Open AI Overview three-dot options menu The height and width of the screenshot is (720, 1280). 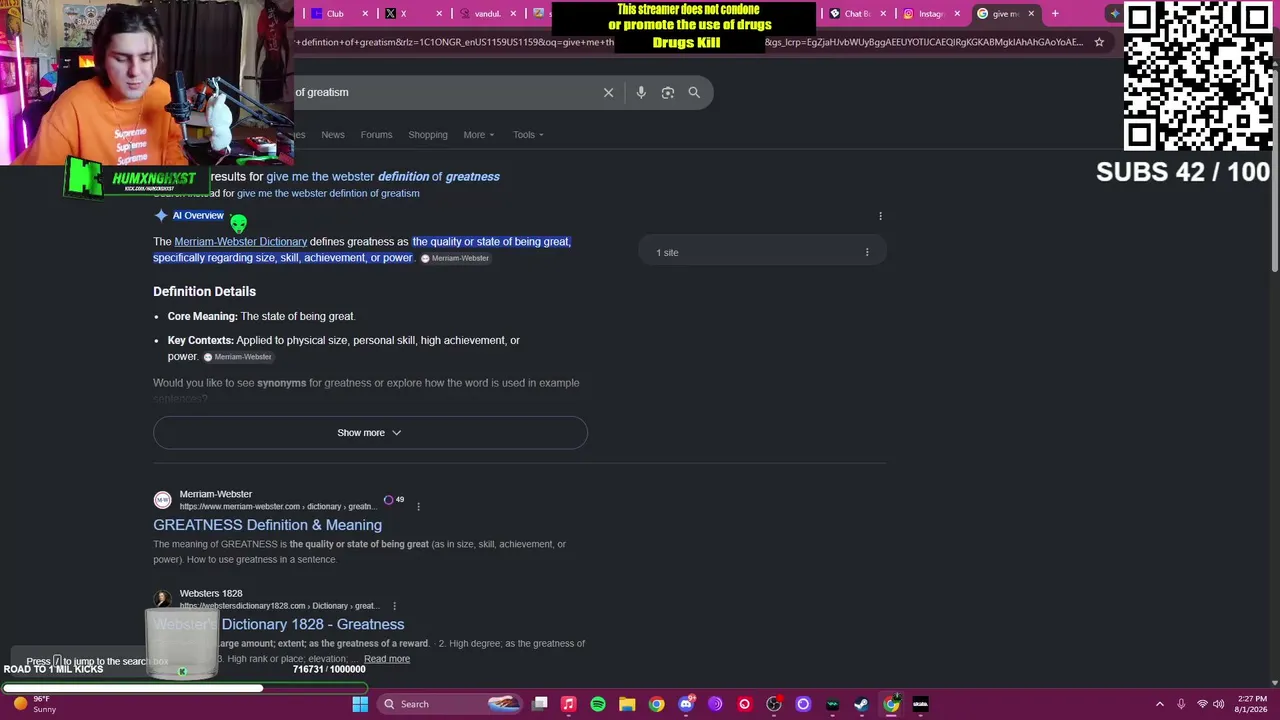880,216
